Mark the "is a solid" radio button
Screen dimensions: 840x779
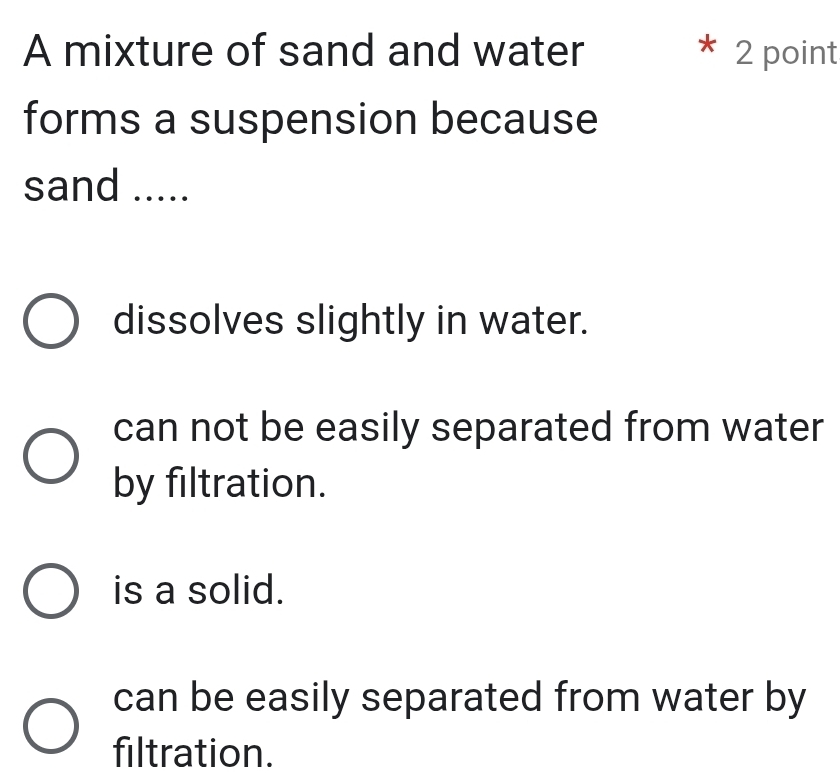pos(51,591)
